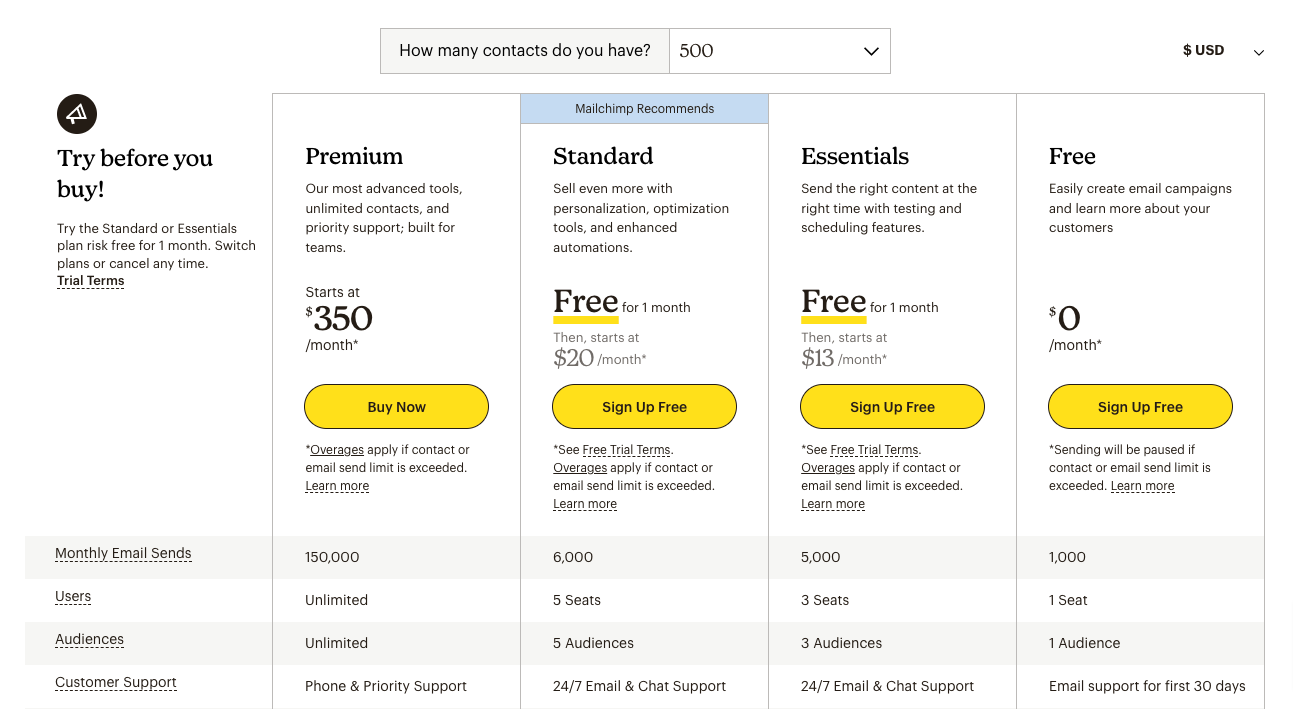Open the Monthly Email Sends details
Image resolution: width=1293 pixels, height=709 pixels.
(123, 553)
